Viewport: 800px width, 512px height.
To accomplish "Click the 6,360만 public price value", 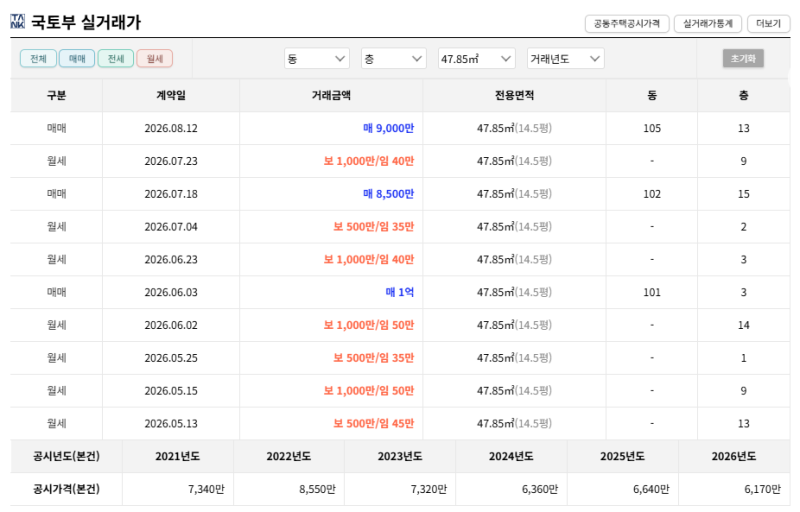I will [540, 490].
